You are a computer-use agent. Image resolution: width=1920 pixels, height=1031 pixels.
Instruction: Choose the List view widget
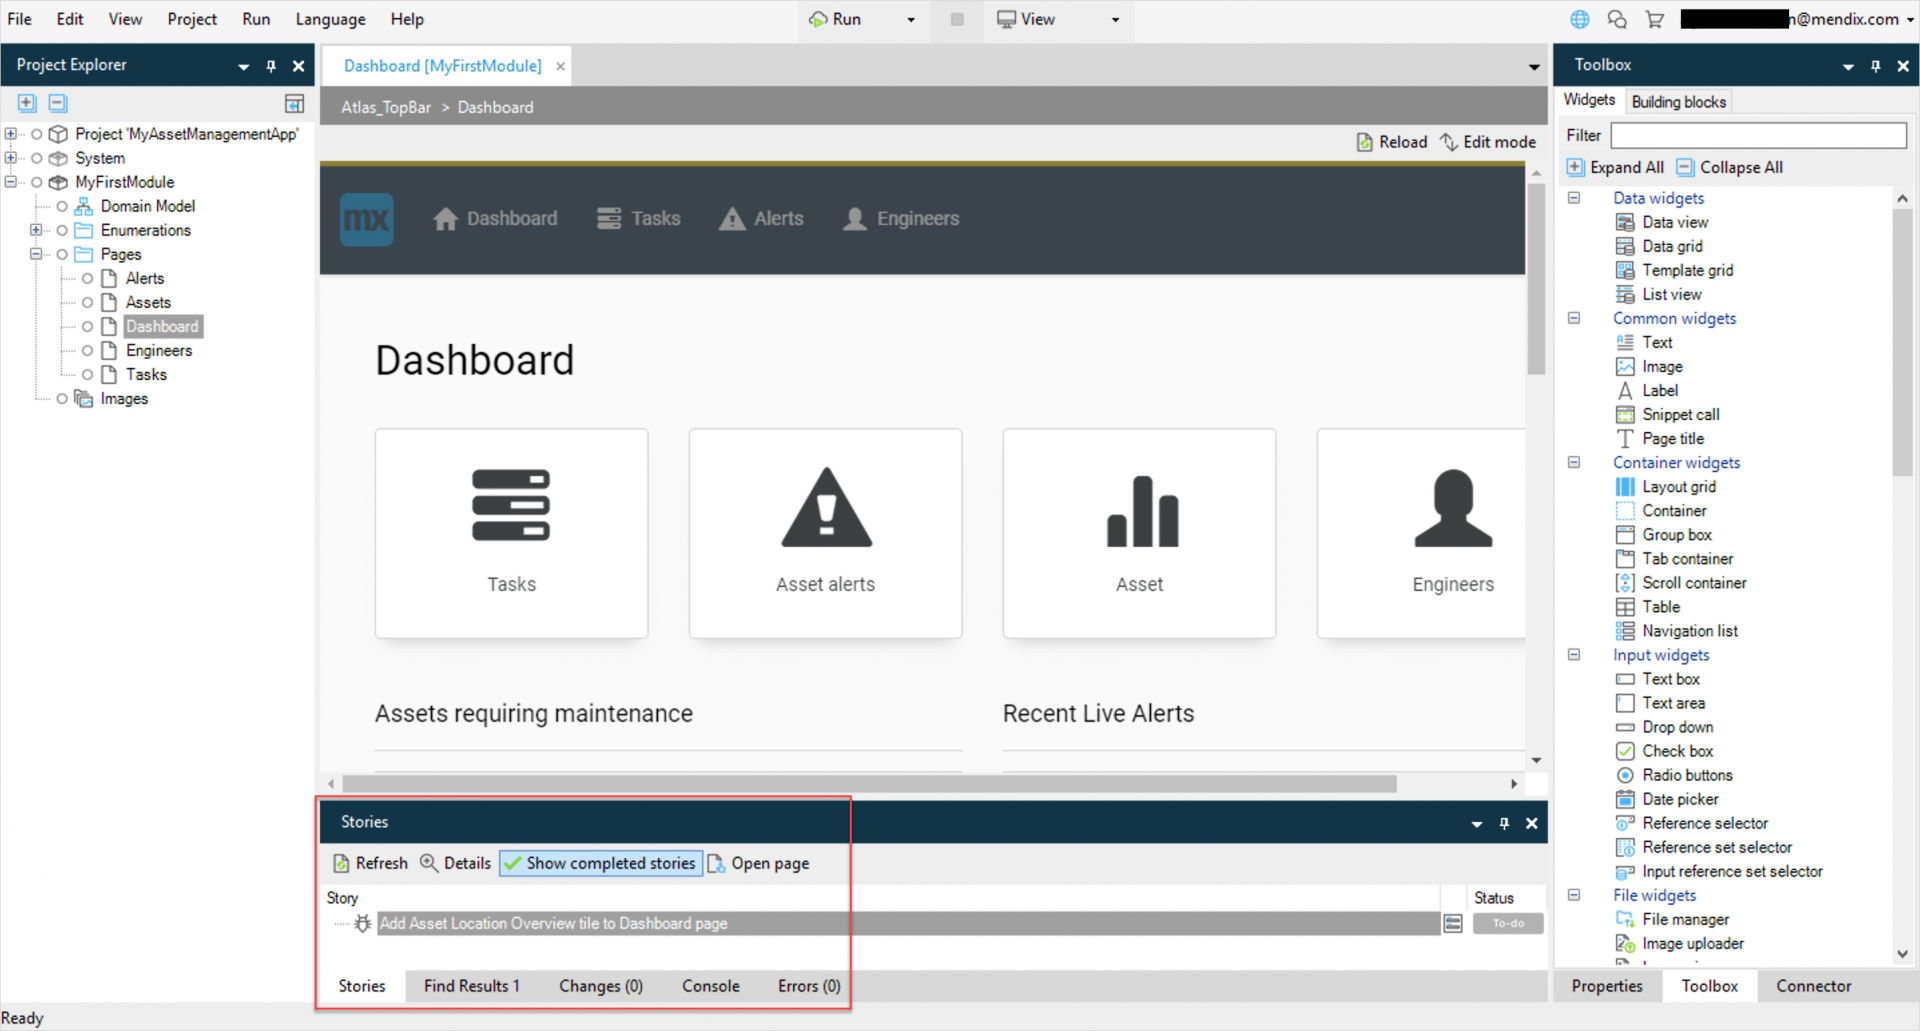[x=1671, y=294]
